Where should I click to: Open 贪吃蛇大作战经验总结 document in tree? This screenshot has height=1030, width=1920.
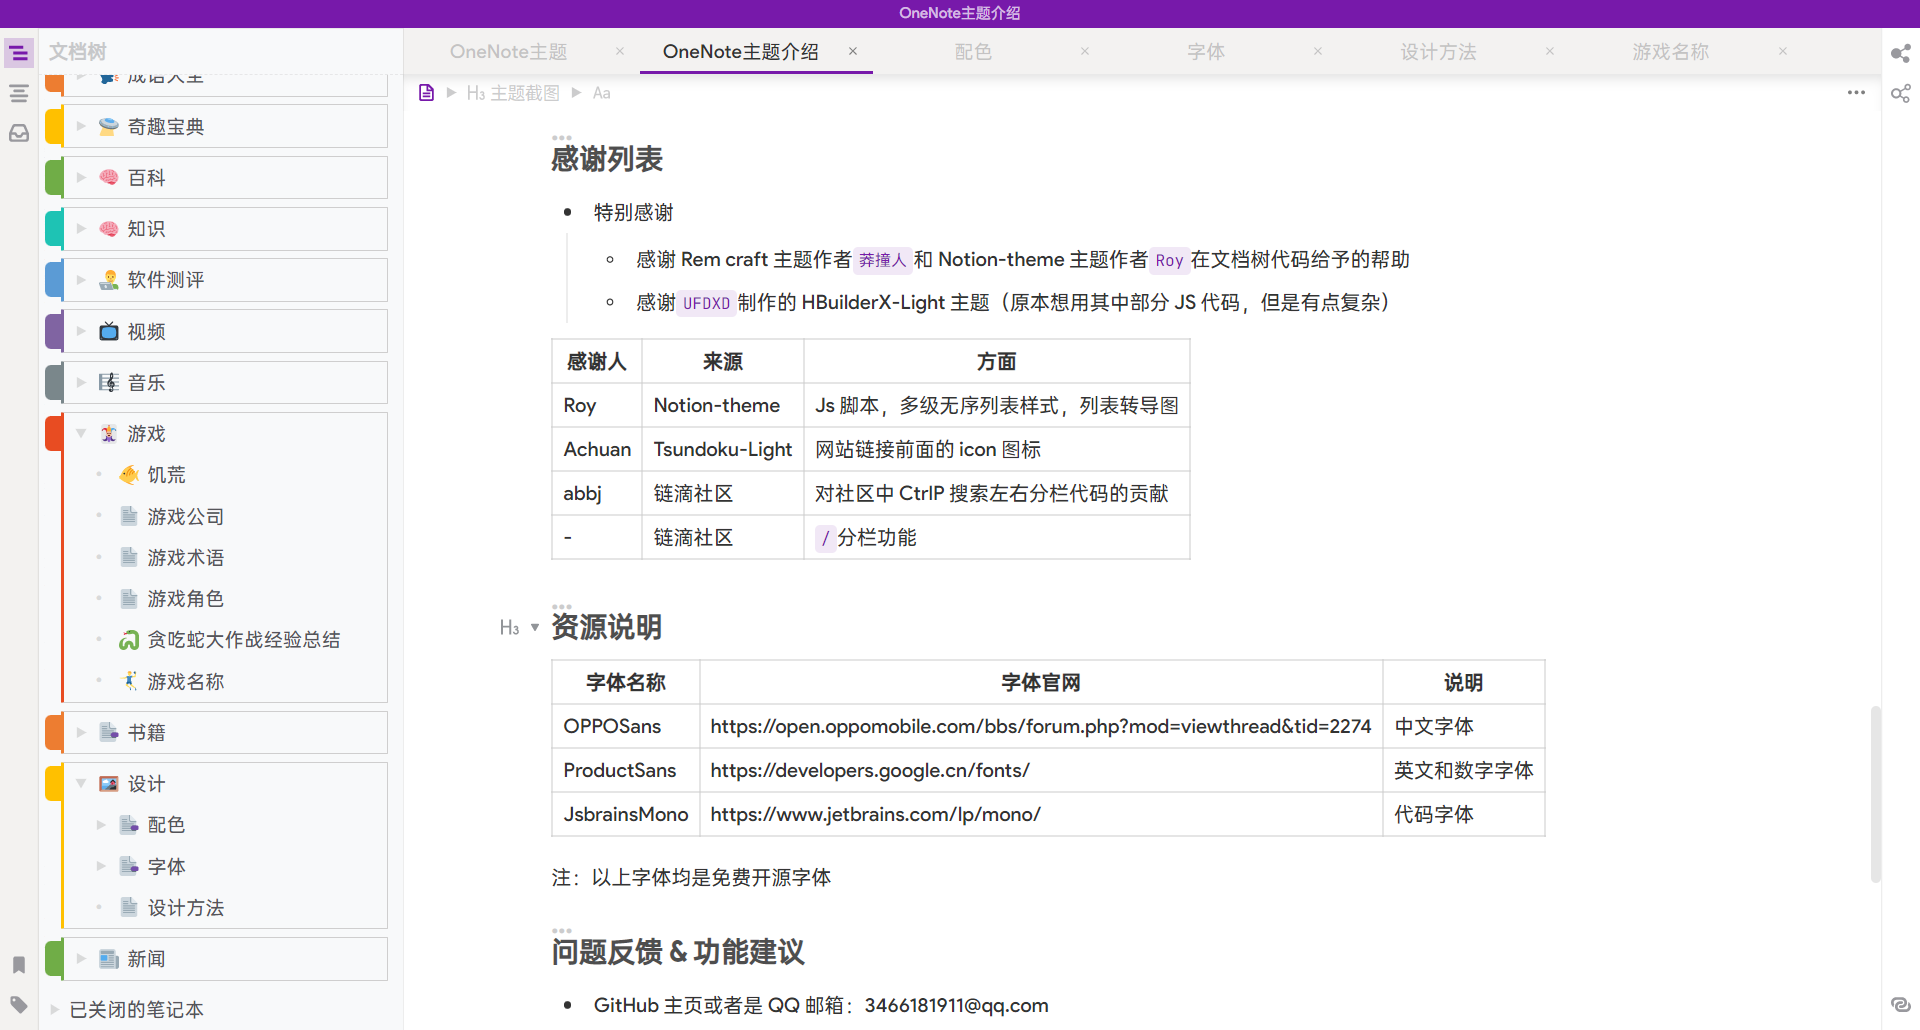tap(243, 640)
